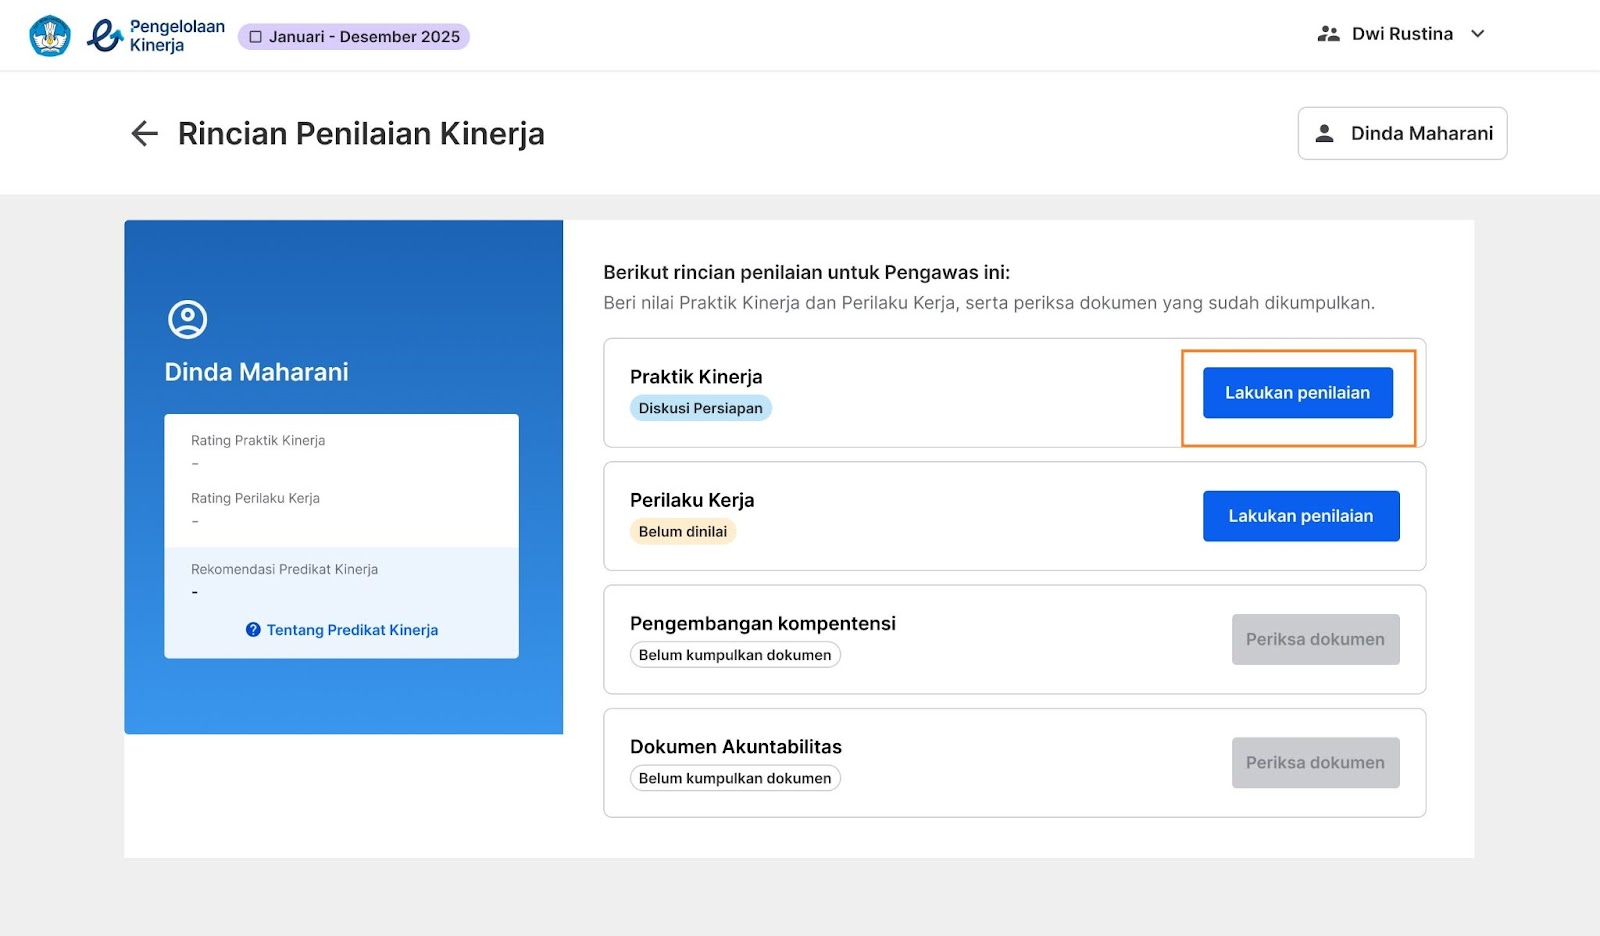Click the Dwi Rustina username text
This screenshot has width=1600, height=936.
tap(1402, 34)
